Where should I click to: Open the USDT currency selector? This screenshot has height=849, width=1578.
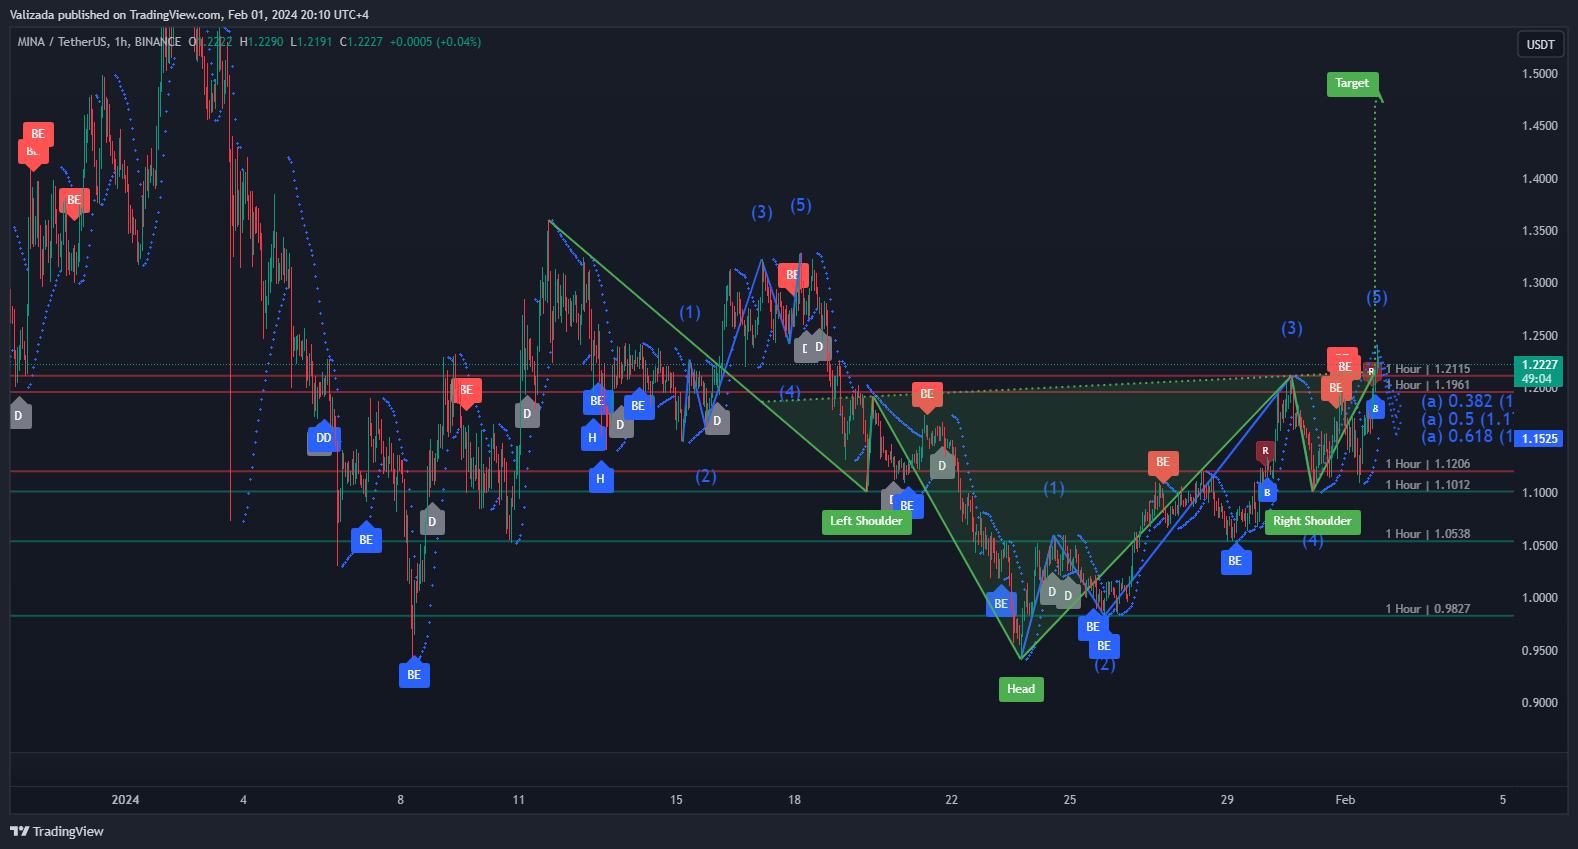(x=1540, y=44)
